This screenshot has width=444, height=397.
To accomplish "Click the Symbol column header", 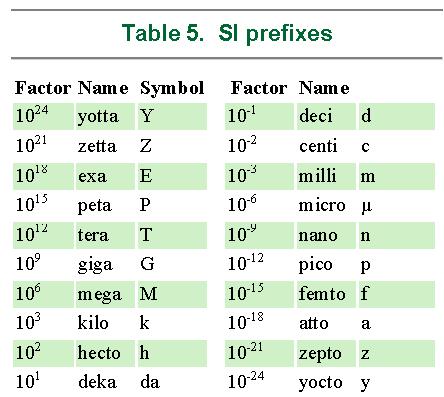I will [x=172, y=88].
